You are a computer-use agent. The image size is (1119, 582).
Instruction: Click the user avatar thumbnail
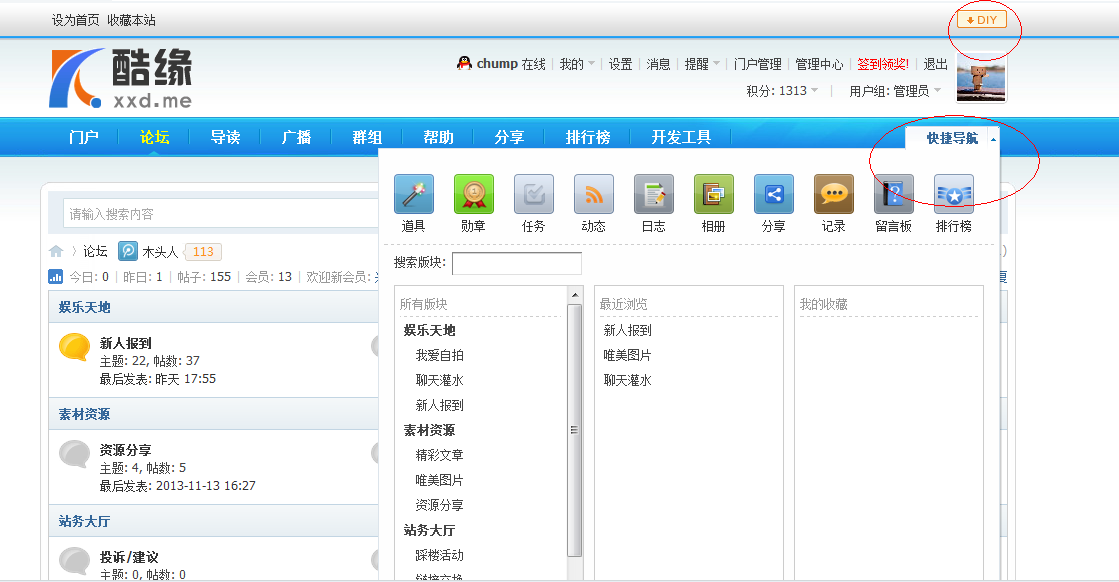[x=981, y=78]
